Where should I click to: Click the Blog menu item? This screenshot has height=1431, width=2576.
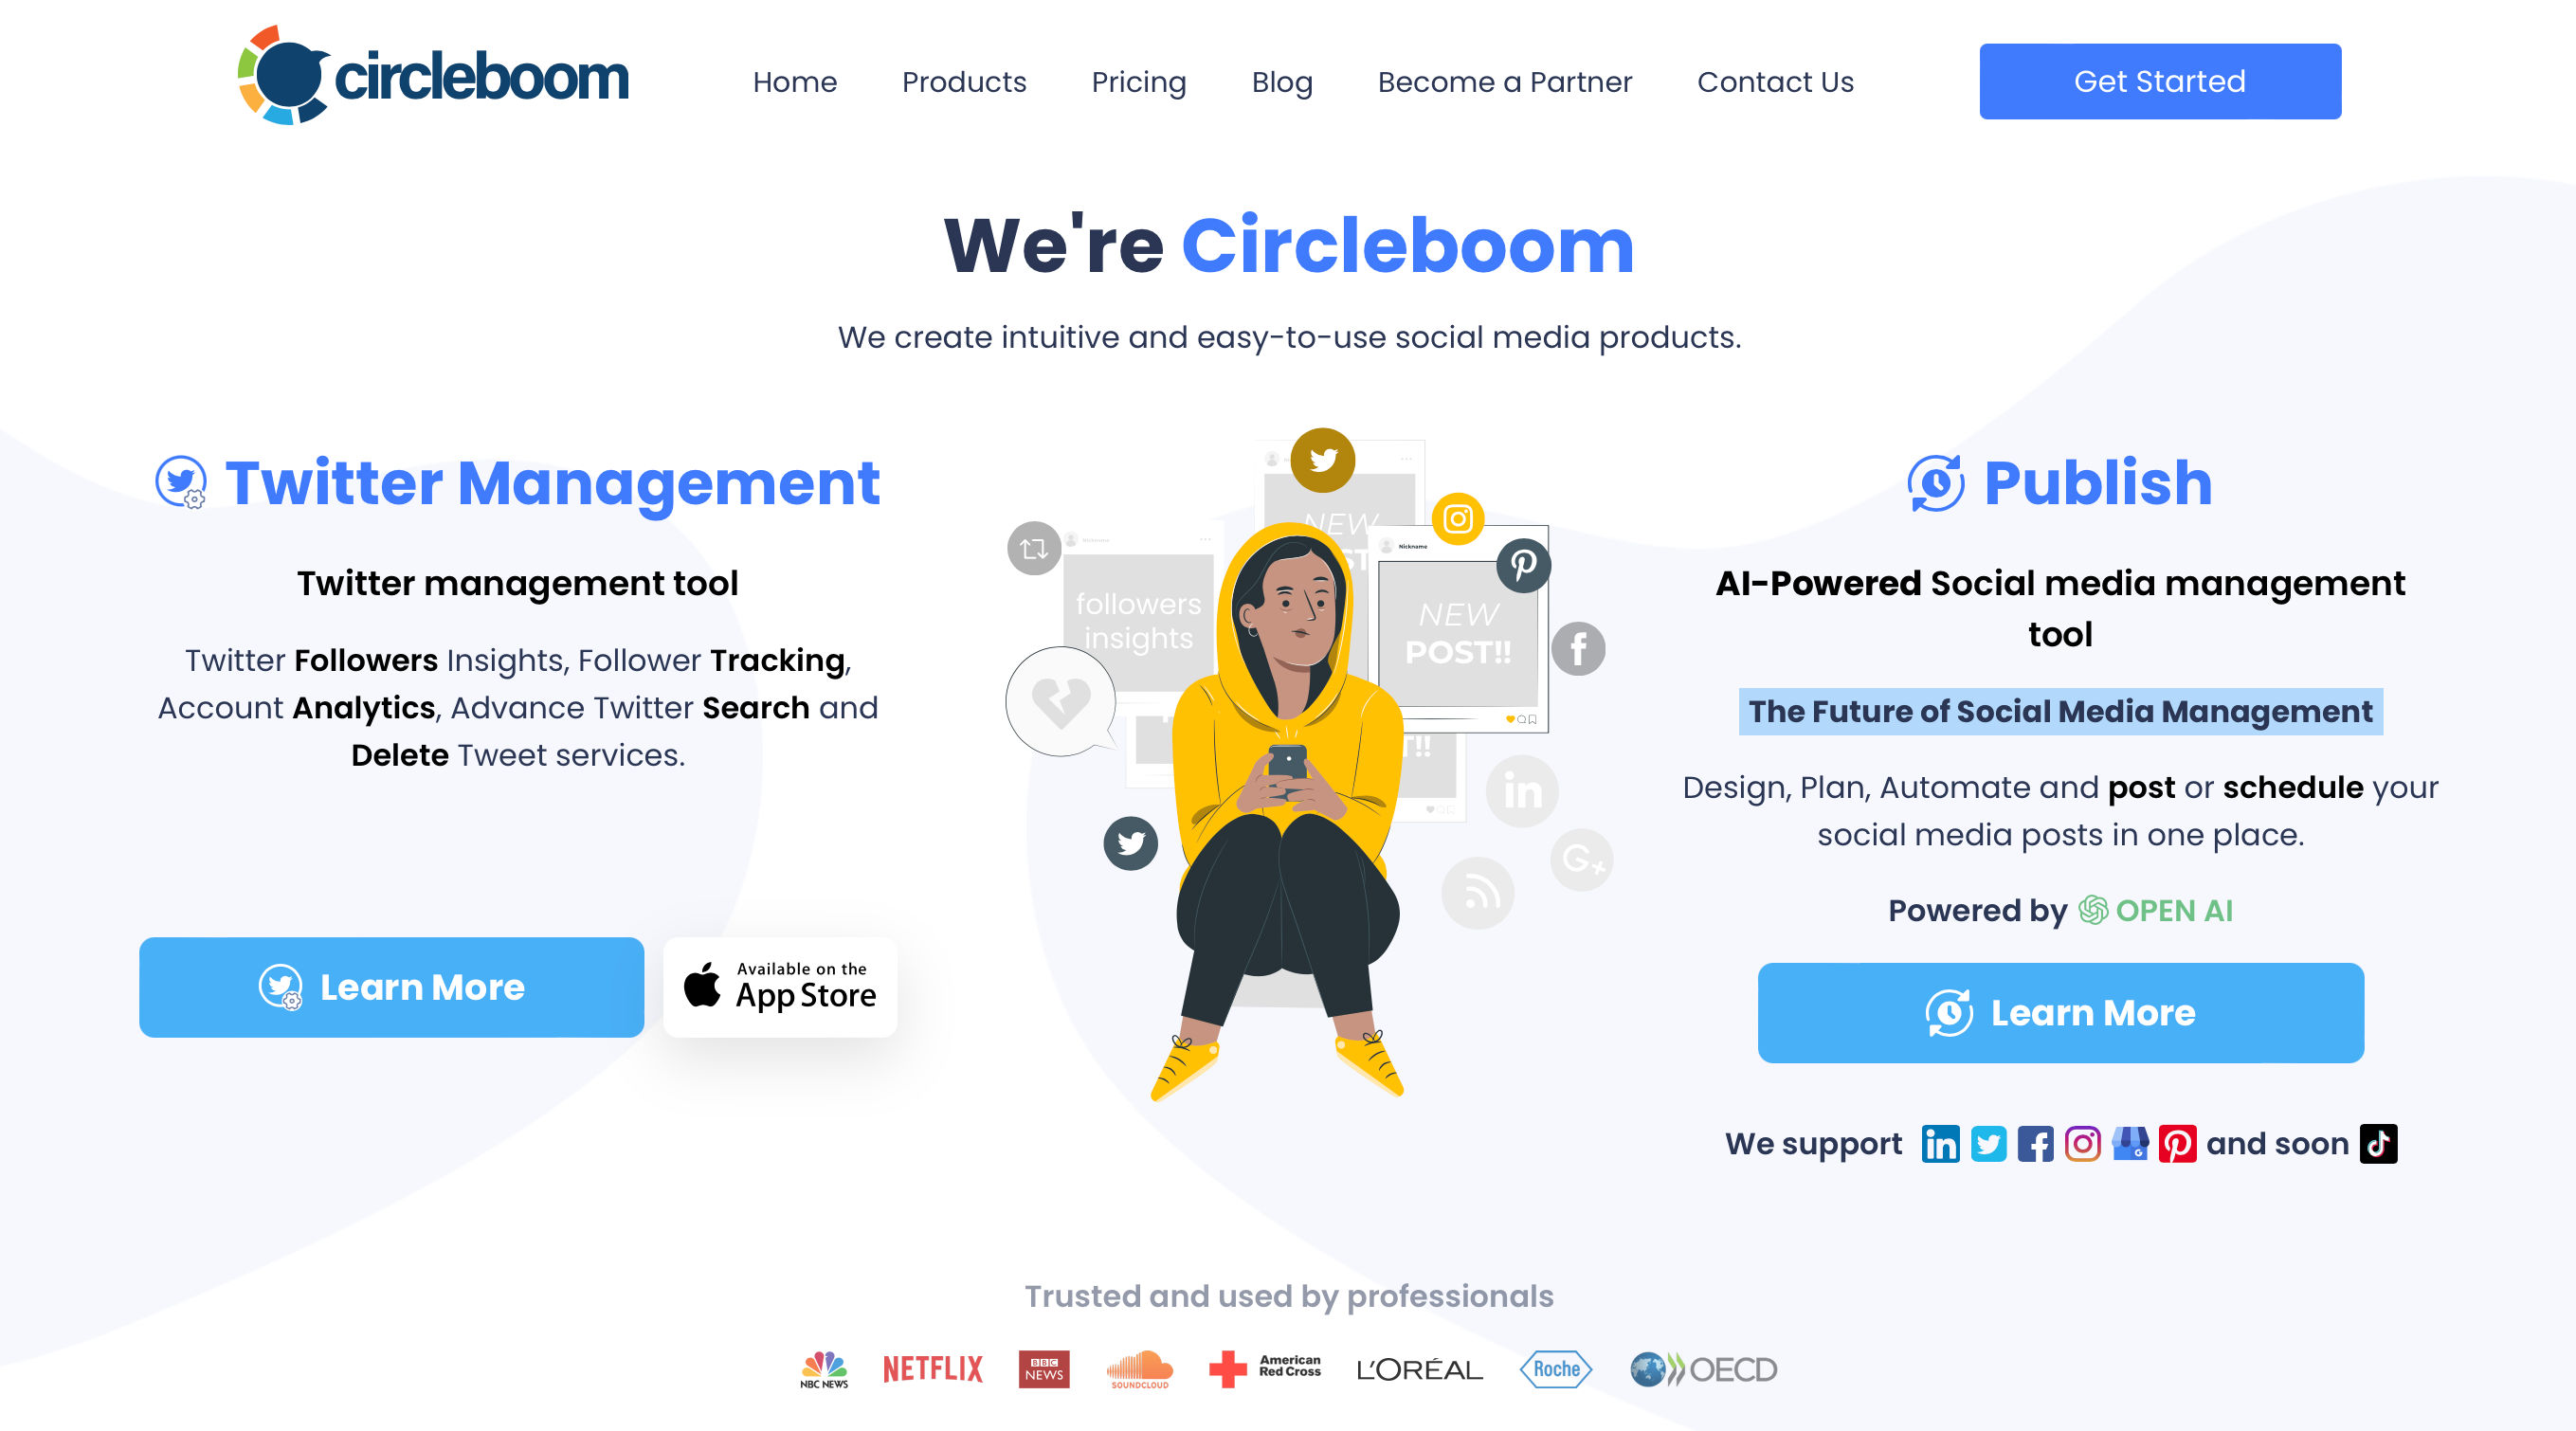[x=1281, y=82]
